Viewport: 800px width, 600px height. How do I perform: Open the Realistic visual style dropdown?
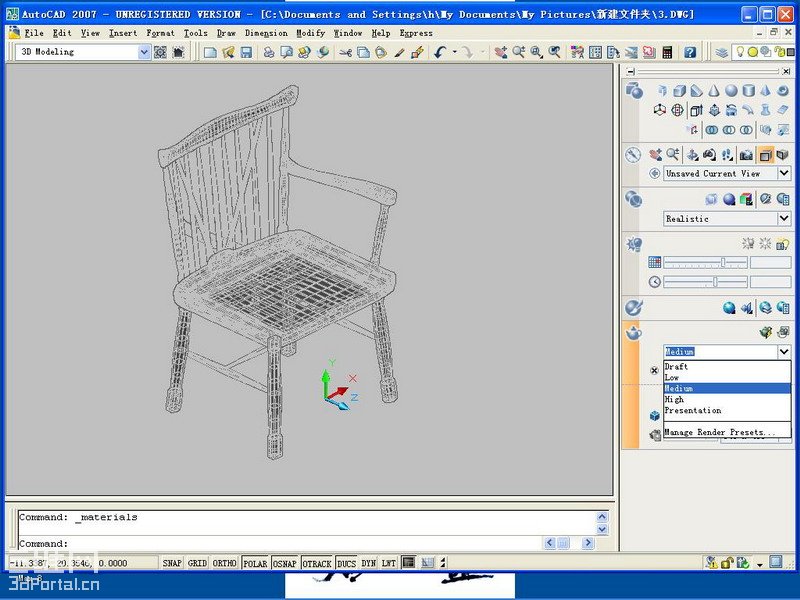pyautogui.click(x=784, y=218)
